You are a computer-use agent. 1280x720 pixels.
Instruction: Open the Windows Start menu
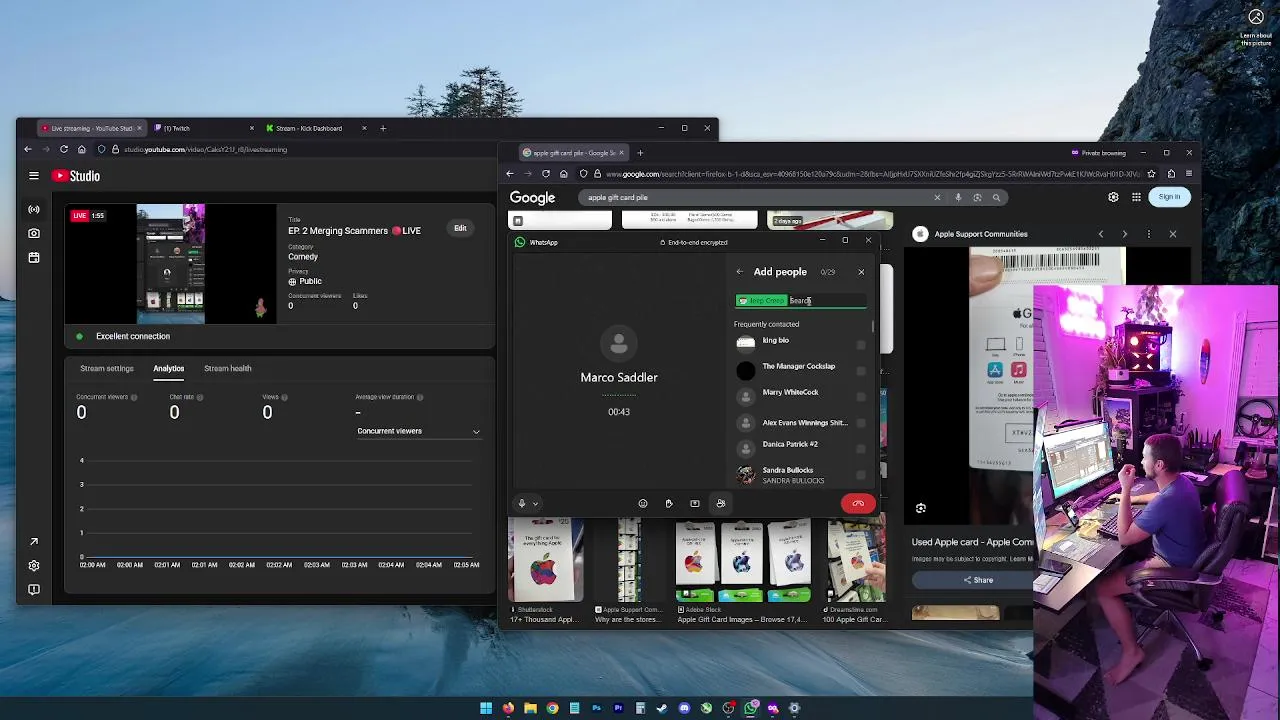(486, 708)
